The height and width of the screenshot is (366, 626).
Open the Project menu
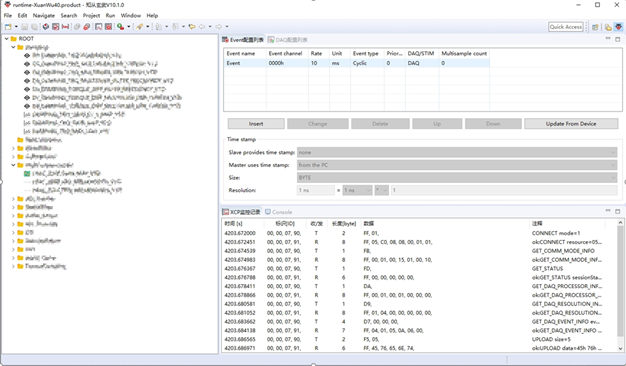click(x=91, y=15)
